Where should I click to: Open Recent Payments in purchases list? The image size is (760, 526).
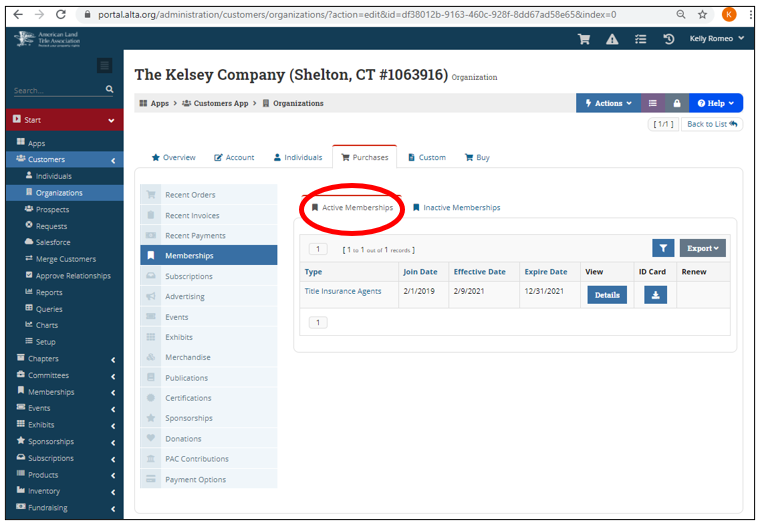coord(209,236)
